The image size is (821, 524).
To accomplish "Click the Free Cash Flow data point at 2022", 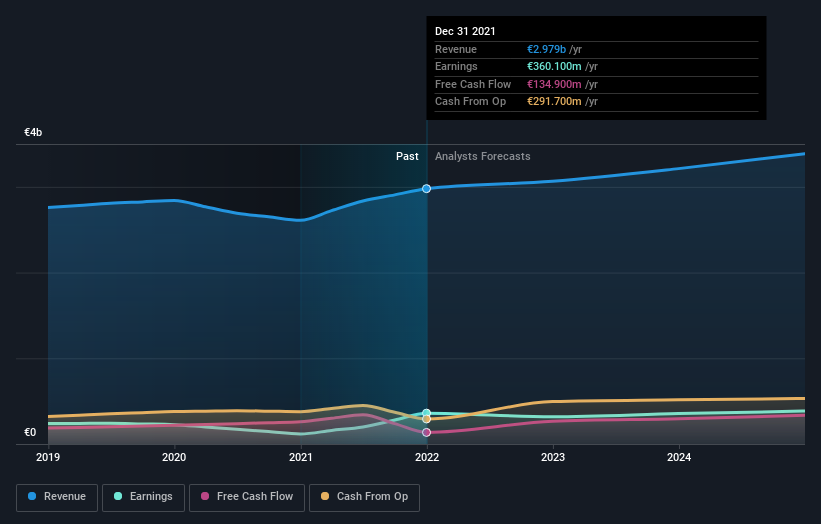I will tap(427, 432).
